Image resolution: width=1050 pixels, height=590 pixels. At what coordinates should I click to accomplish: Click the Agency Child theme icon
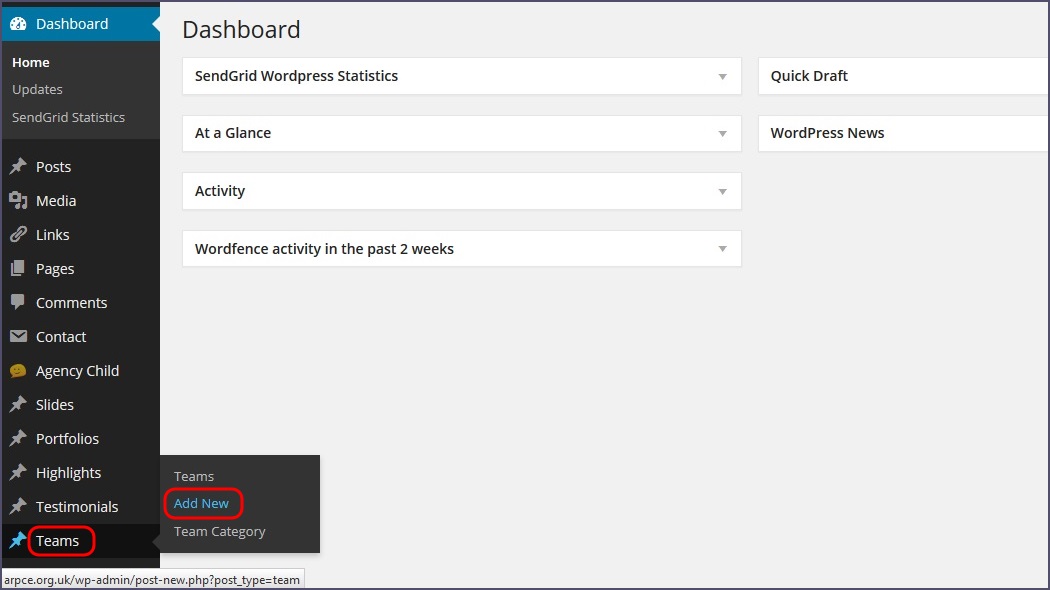point(18,371)
